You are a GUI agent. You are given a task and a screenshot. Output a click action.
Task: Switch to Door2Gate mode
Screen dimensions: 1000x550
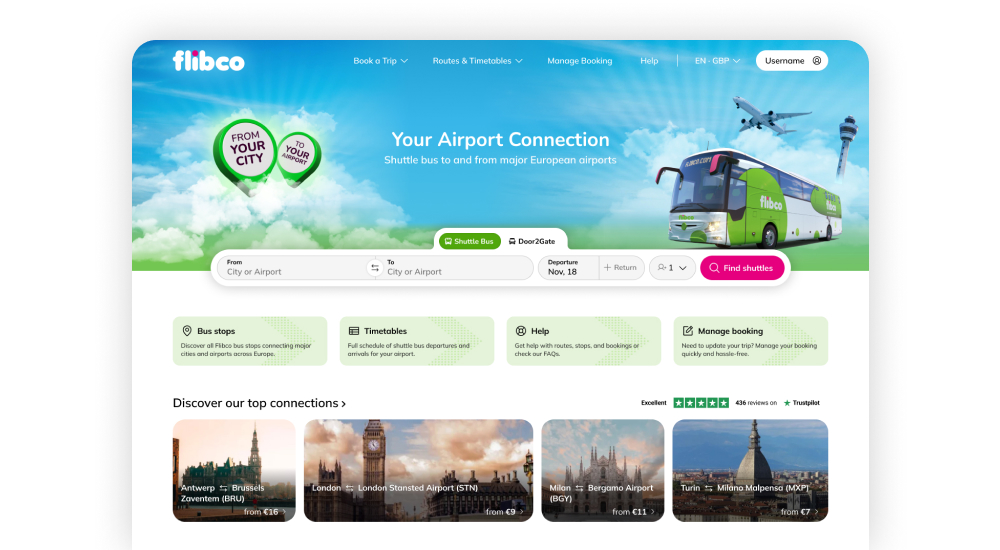pyautogui.click(x=532, y=241)
